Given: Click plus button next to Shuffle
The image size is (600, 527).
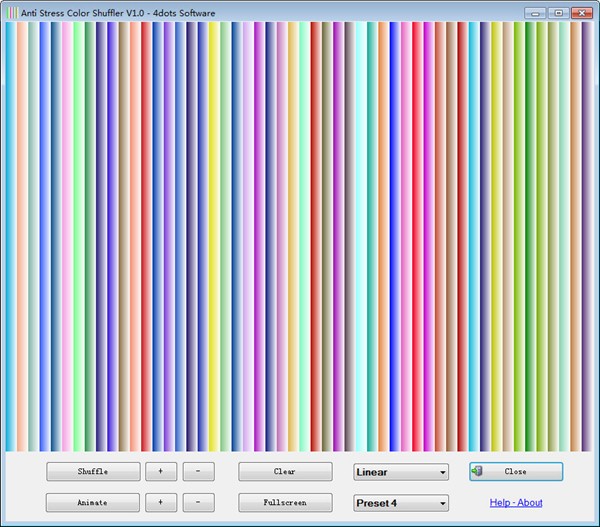Looking at the screenshot, I should coord(160,471).
